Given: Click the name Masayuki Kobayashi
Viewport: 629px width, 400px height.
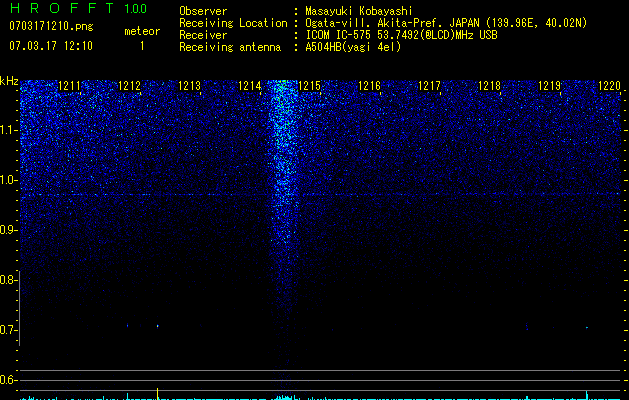Looking at the screenshot, I should pyautogui.click(x=359, y=11).
